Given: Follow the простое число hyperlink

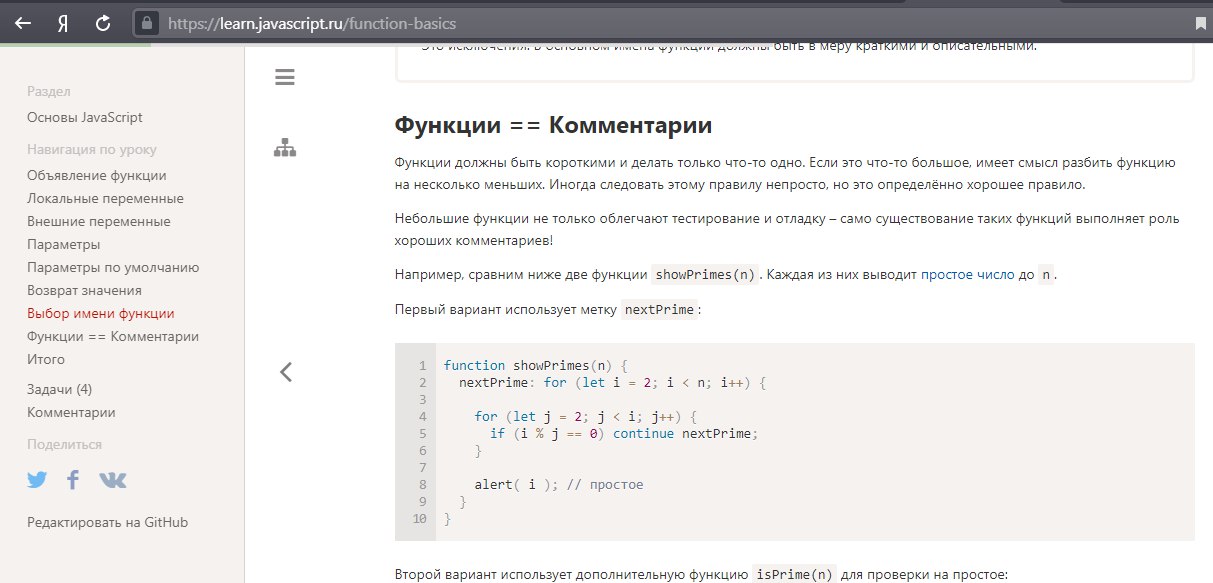Looking at the screenshot, I should pos(967,275).
